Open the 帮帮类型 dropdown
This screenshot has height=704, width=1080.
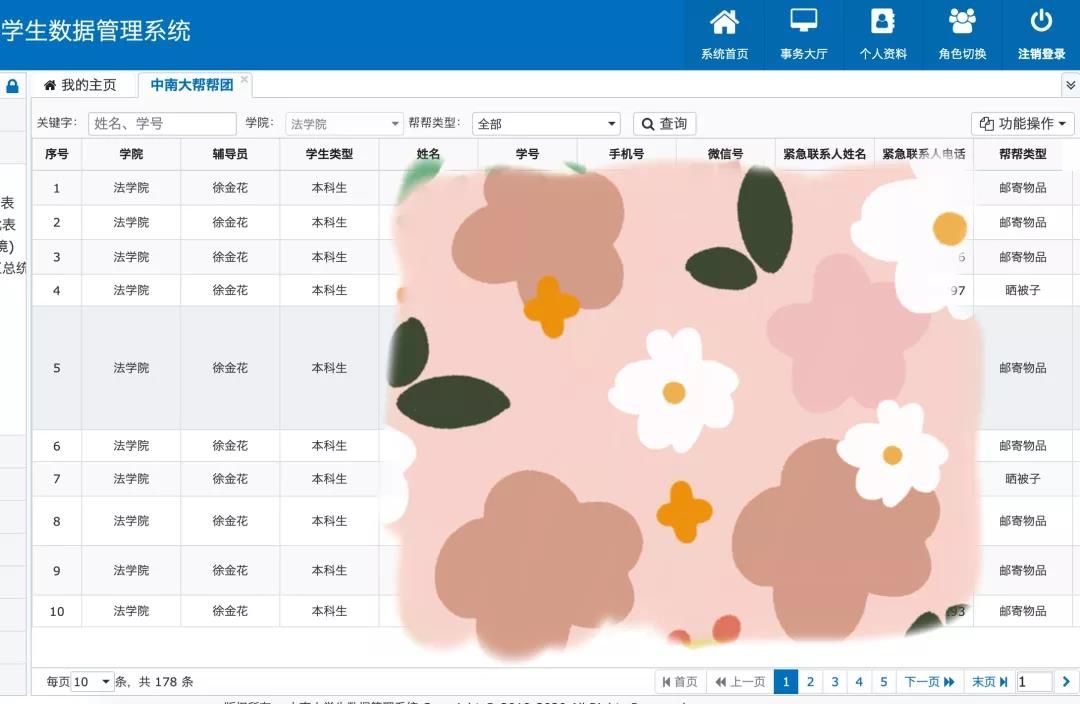(x=546, y=124)
